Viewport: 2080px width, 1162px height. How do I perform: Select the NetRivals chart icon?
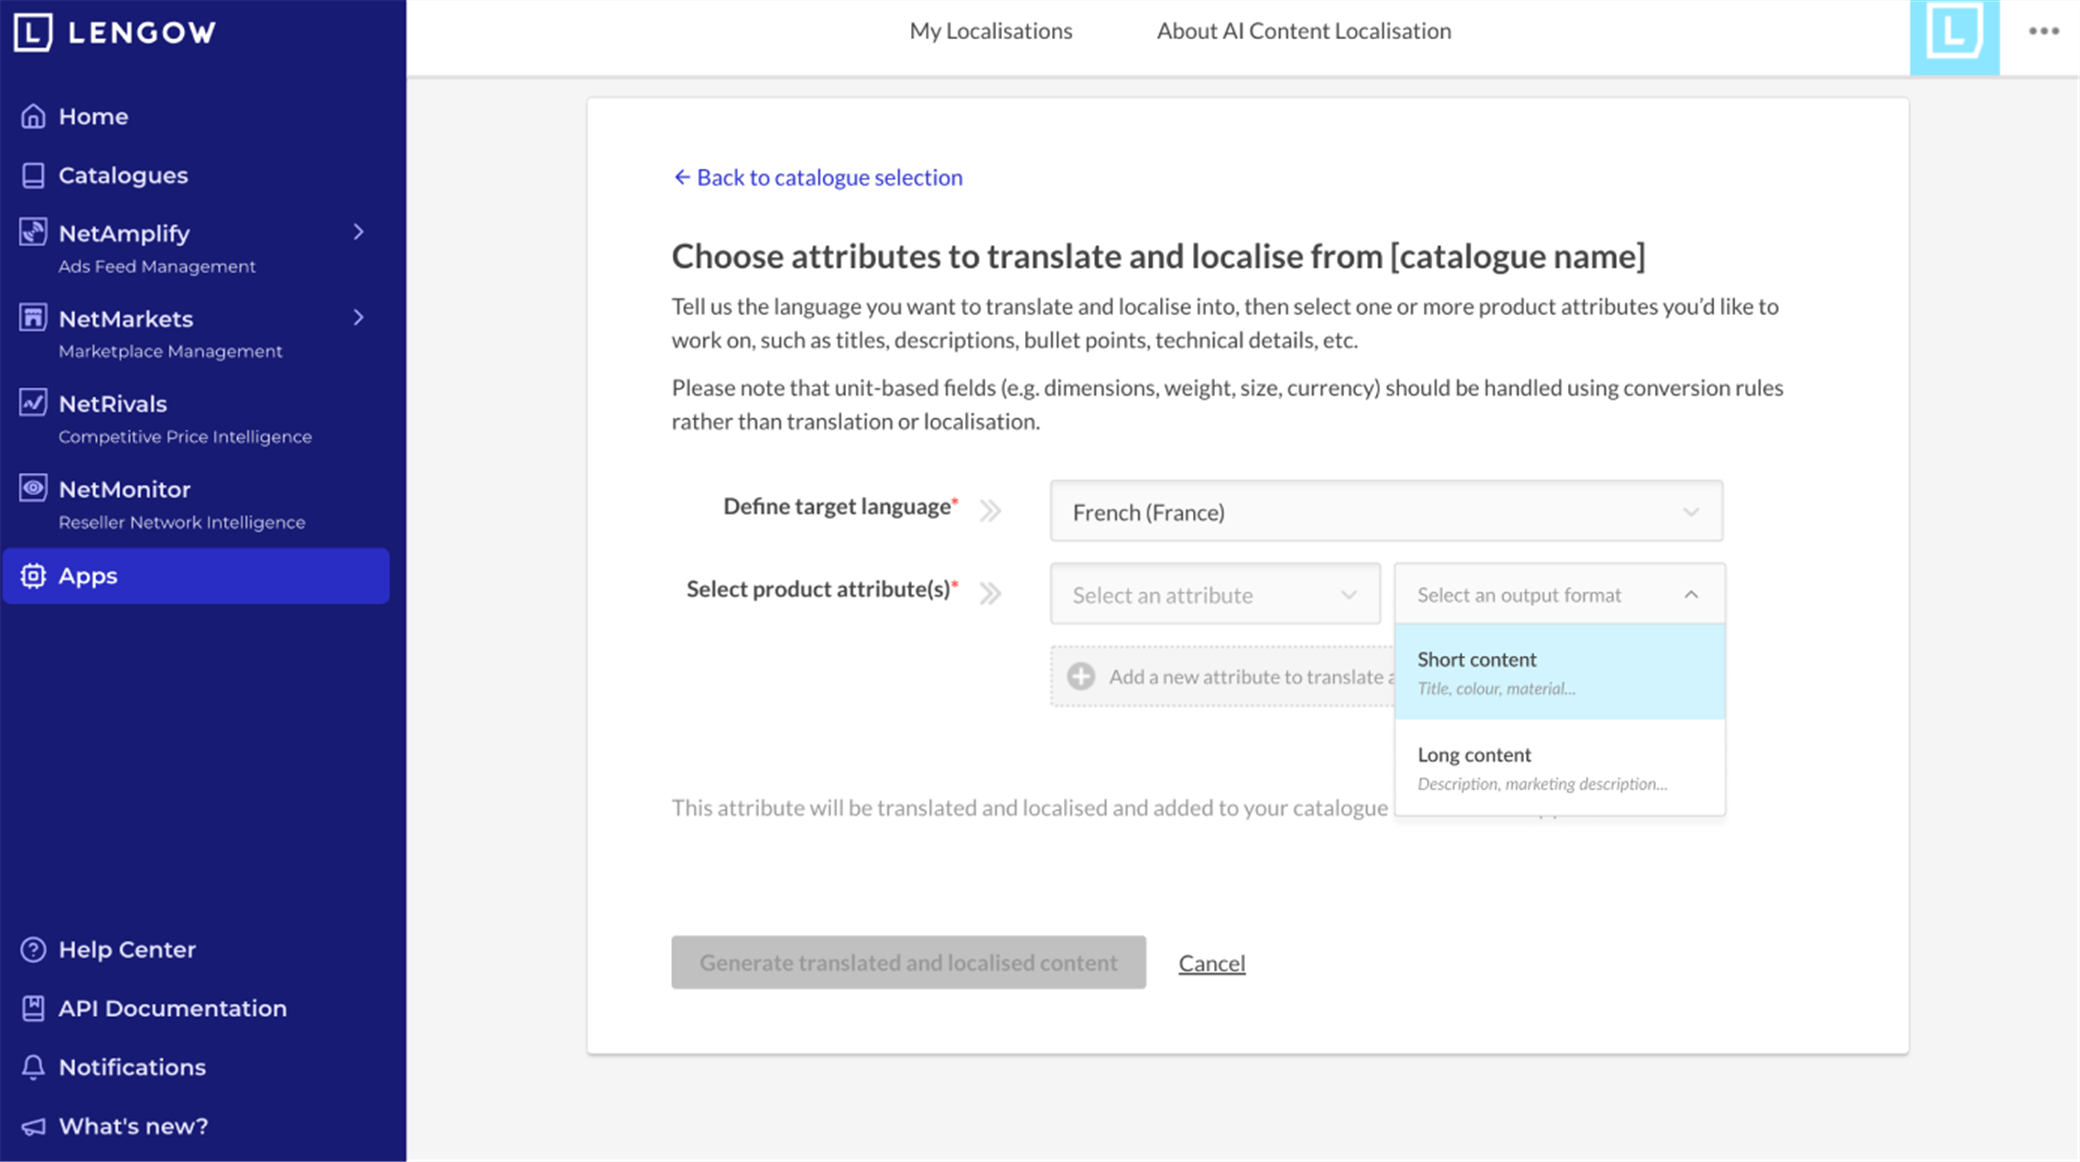pos(33,403)
